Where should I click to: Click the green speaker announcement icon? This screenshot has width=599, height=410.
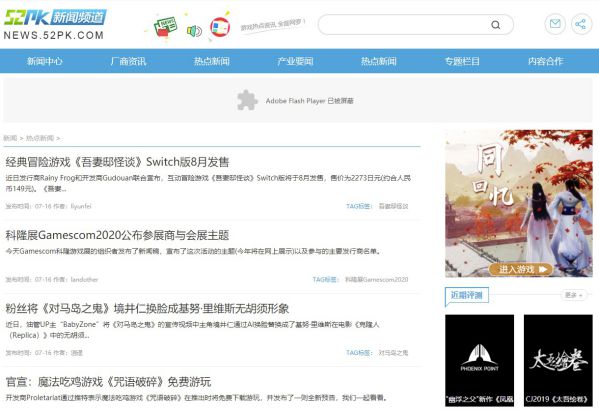(x=194, y=31)
